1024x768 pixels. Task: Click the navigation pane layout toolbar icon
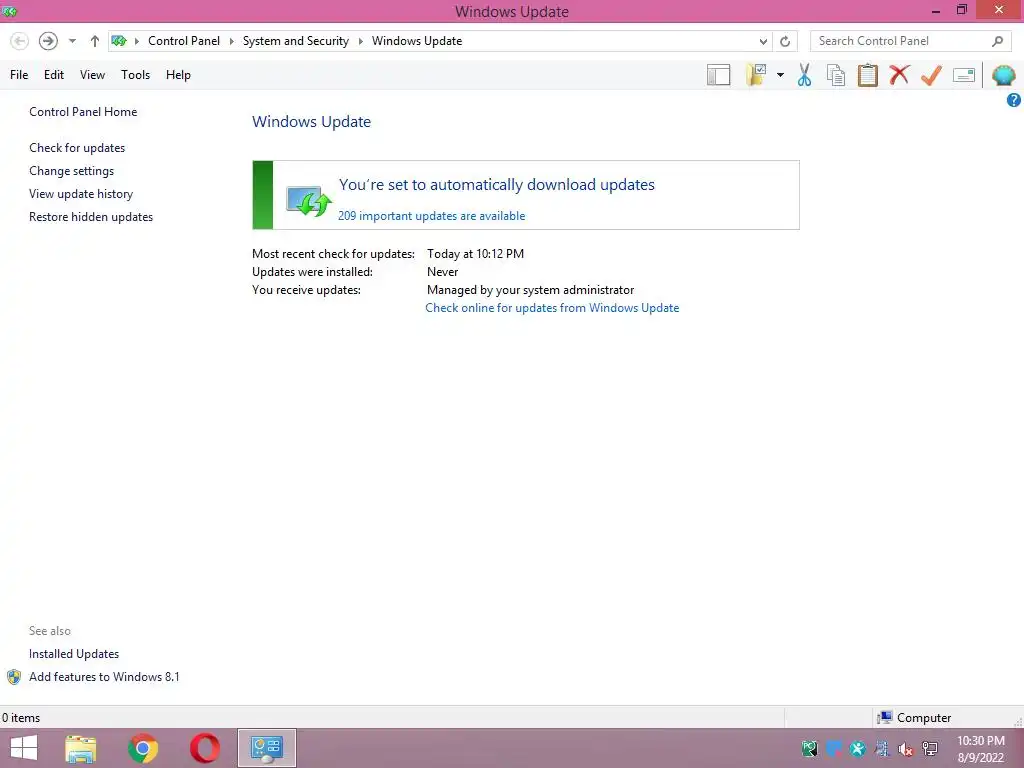point(718,75)
